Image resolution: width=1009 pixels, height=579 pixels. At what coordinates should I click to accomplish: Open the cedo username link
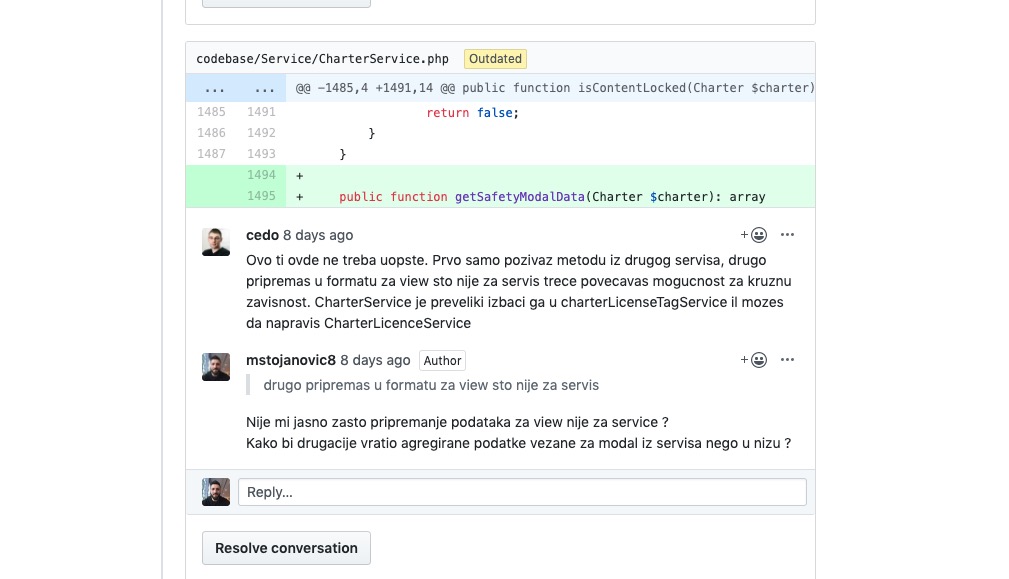[x=262, y=235]
